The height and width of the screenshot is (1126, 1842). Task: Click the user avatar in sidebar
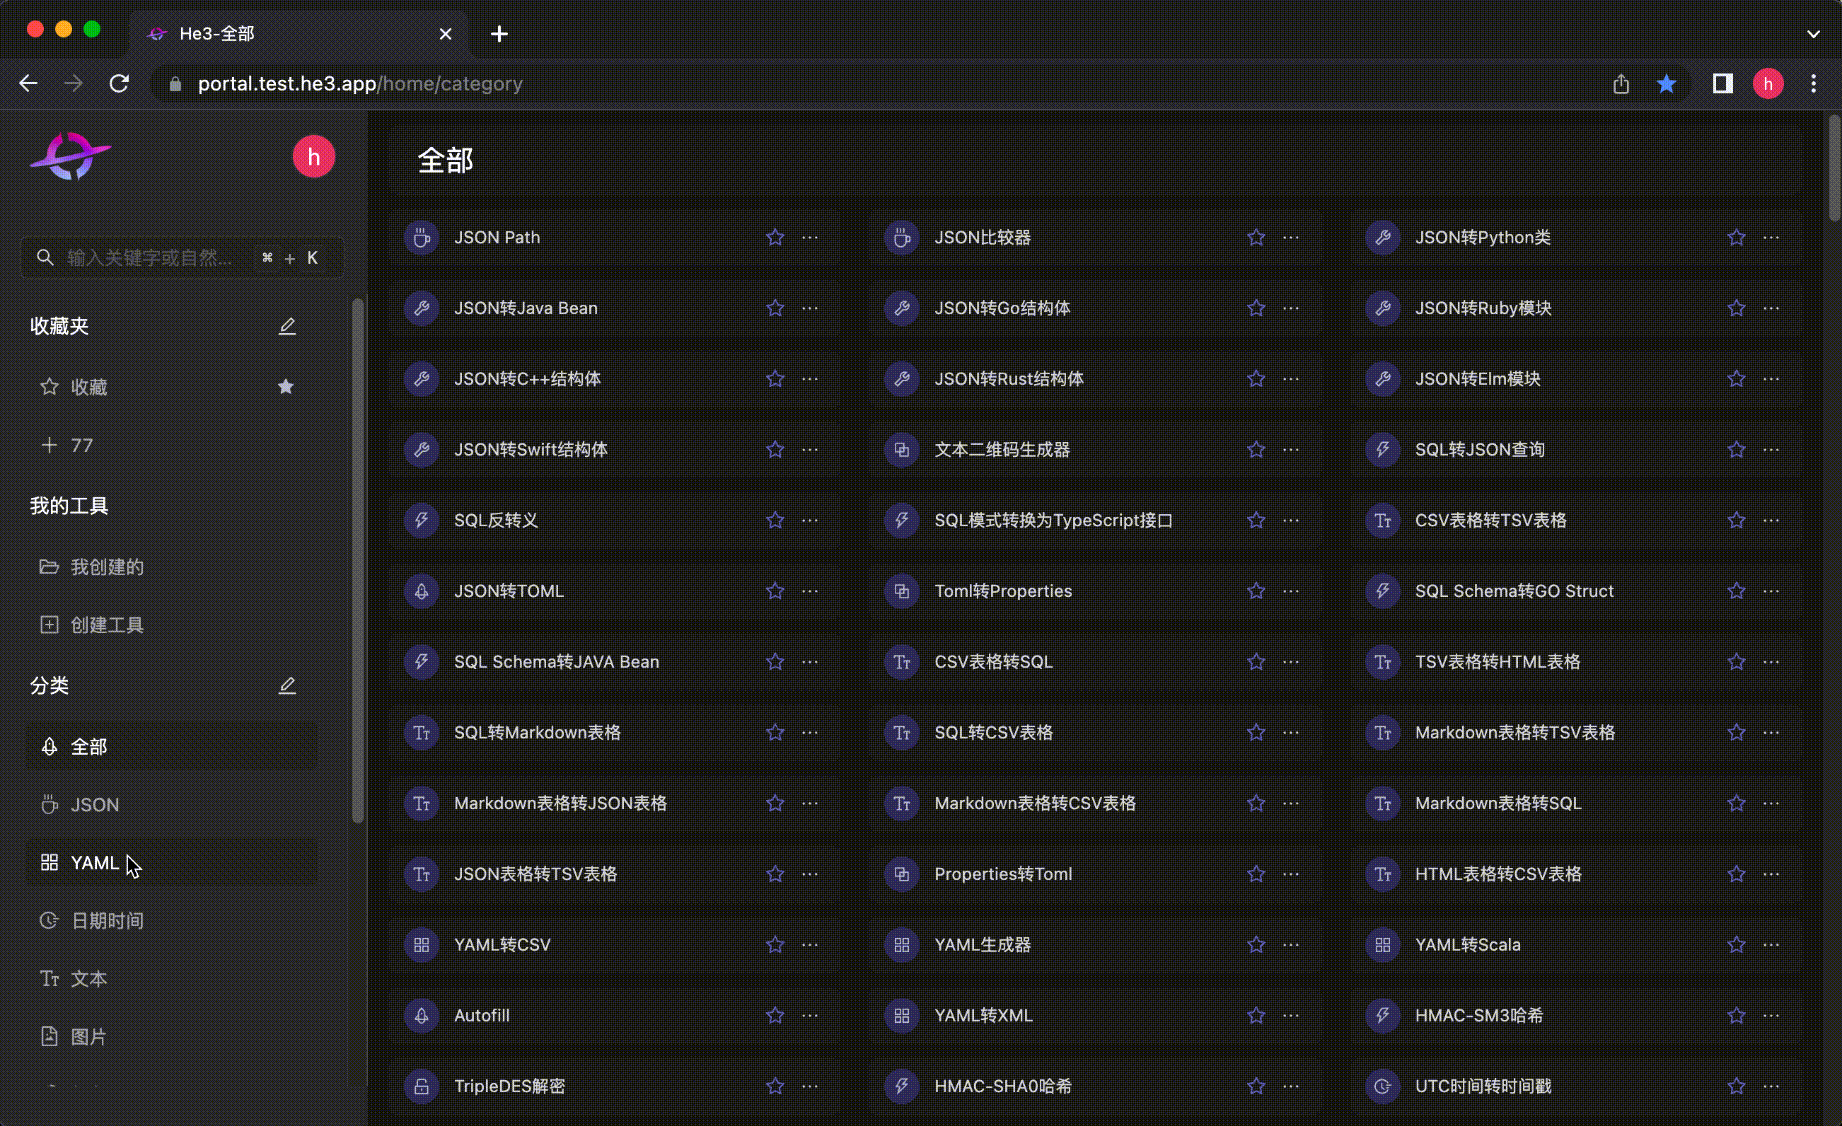coord(313,157)
